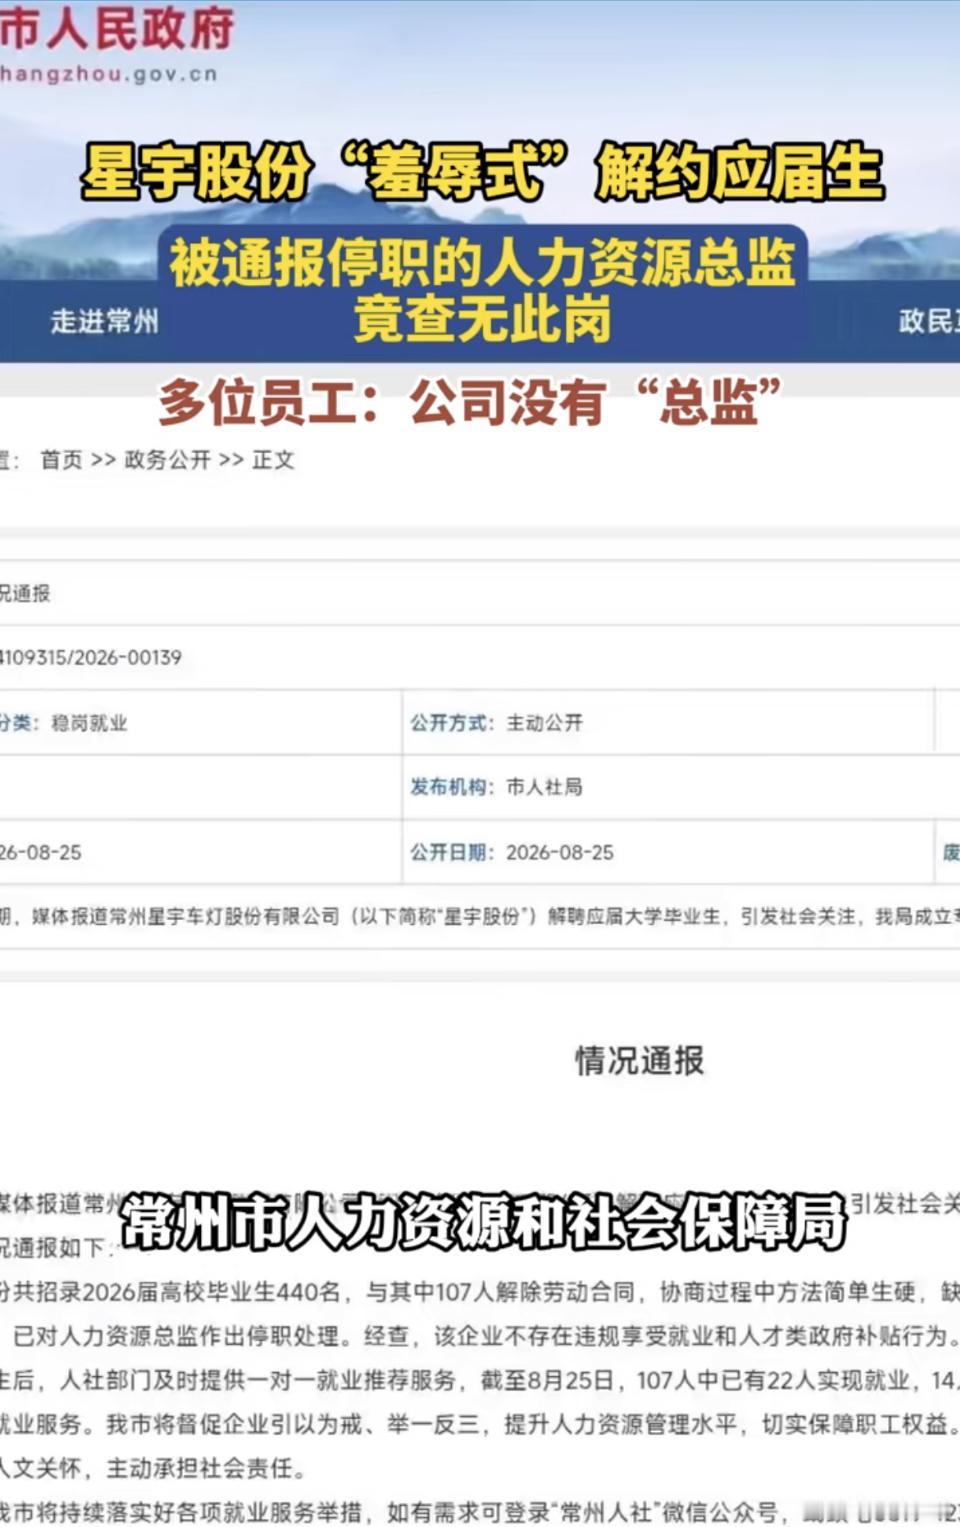Click the site title 市人民政府

(117, 28)
